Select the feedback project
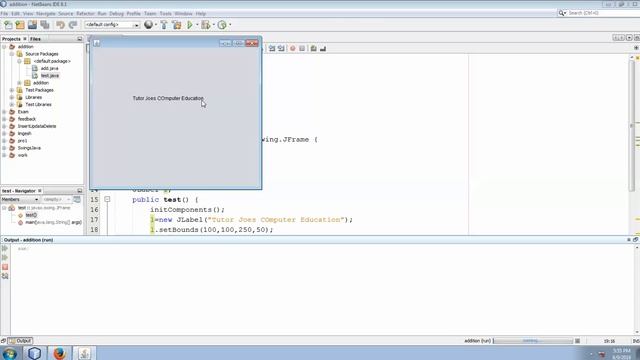 tap(27, 119)
